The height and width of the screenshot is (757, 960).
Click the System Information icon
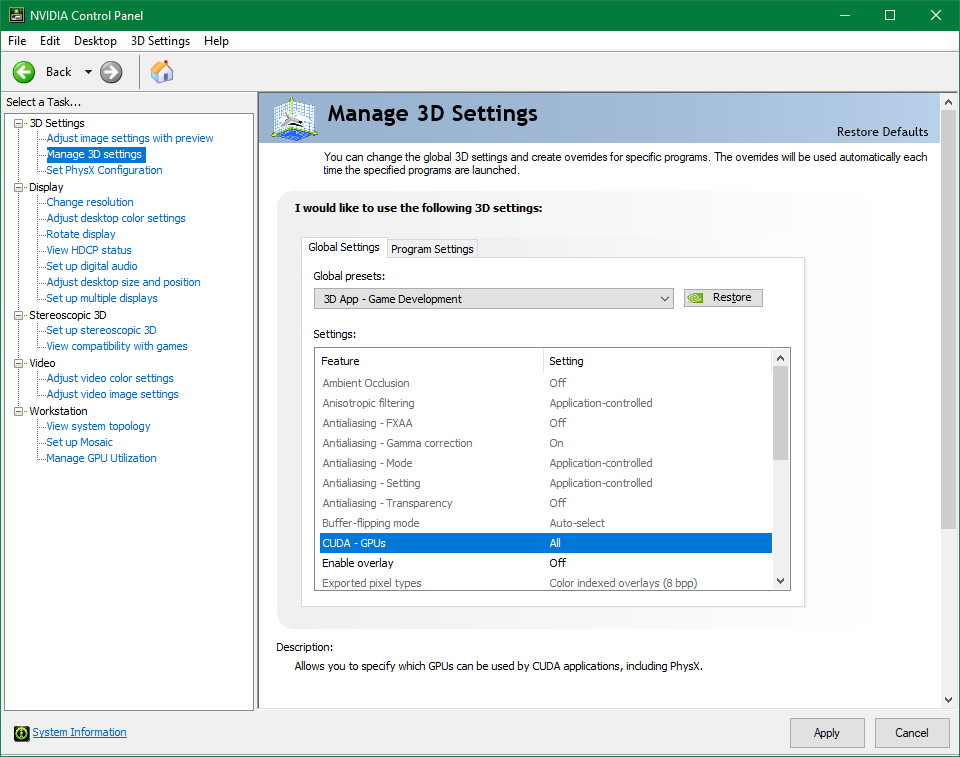tap(21, 733)
